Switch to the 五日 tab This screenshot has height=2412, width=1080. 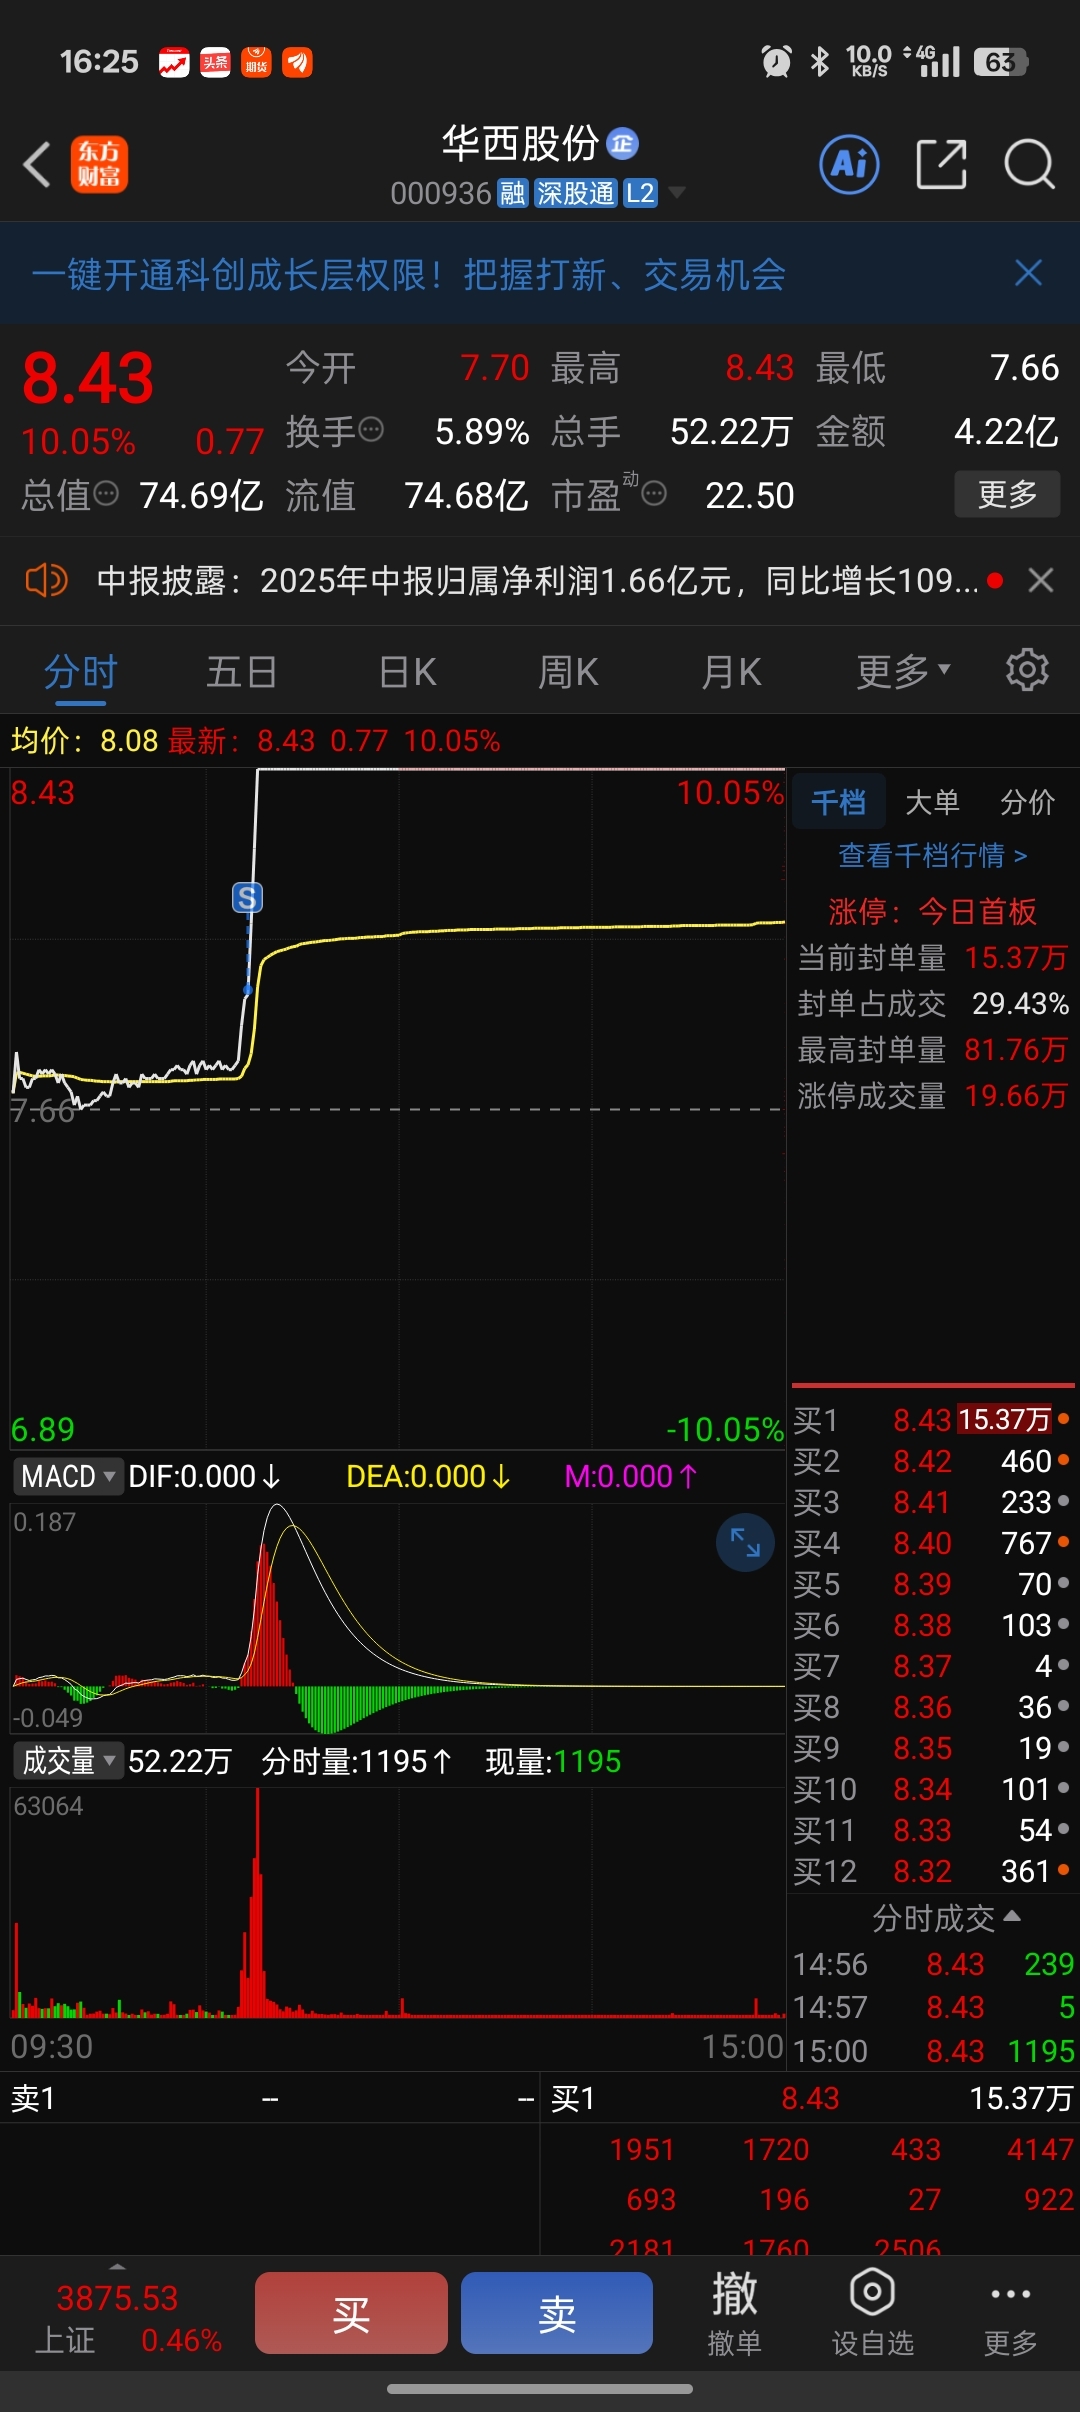241,671
